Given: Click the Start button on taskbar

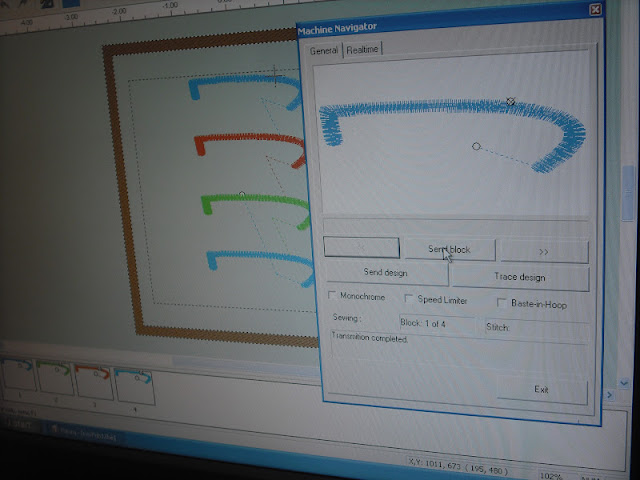Looking at the screenshot, I should pyautogui.click(x=21, y=425).
